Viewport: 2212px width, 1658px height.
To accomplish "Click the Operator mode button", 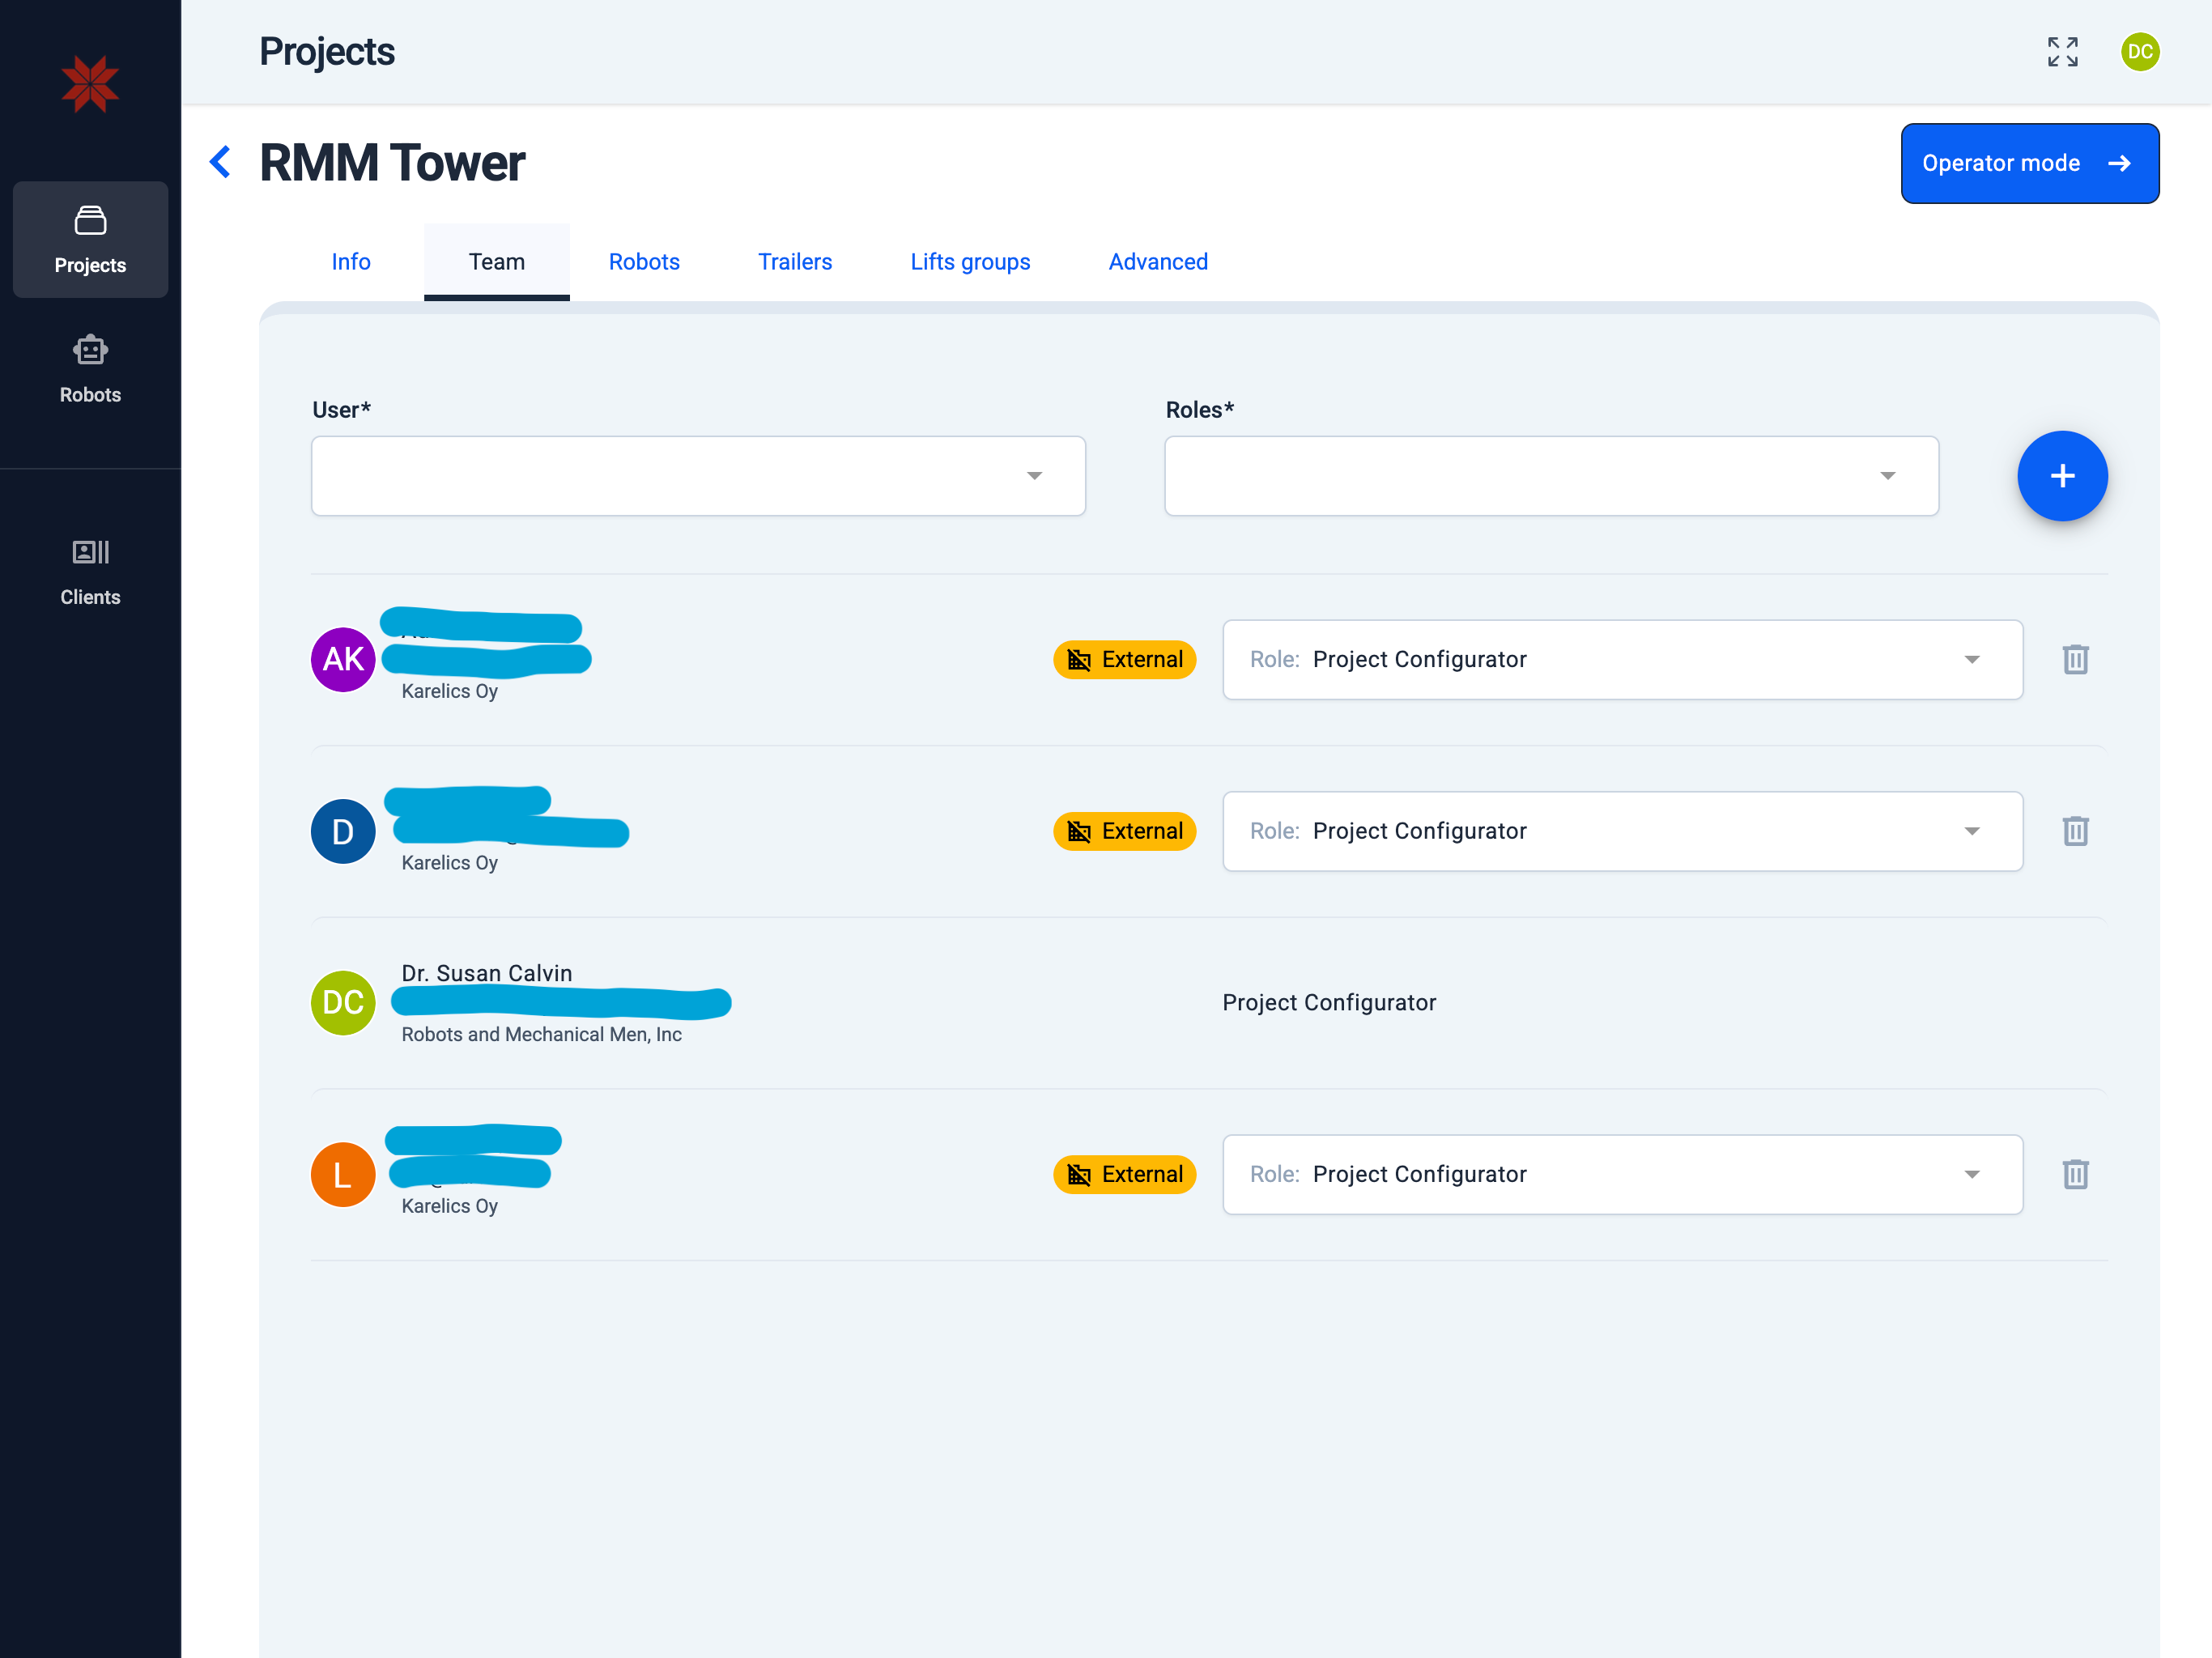I will pyautogui.click(x=2029, y=163).
